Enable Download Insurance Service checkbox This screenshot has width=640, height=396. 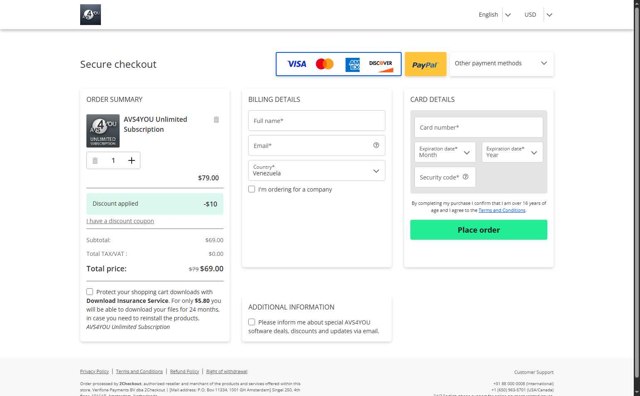click(89, 291)
